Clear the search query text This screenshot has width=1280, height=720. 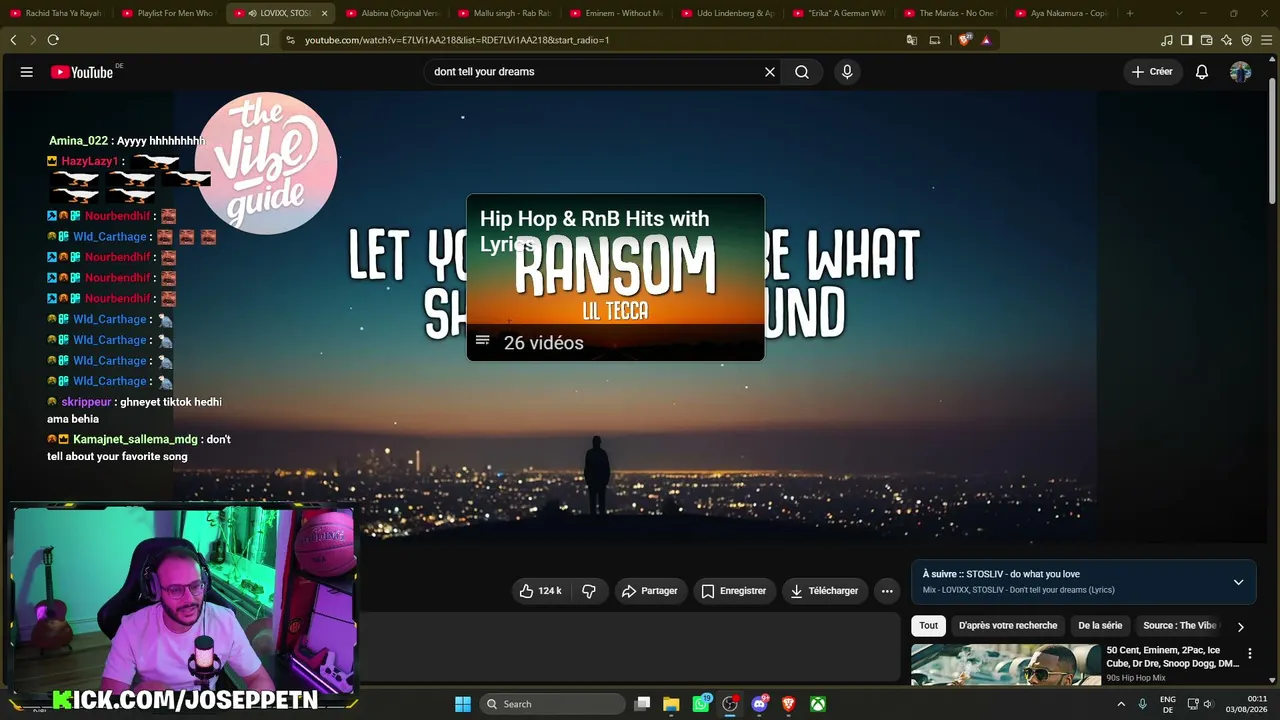tap(770, 72)
